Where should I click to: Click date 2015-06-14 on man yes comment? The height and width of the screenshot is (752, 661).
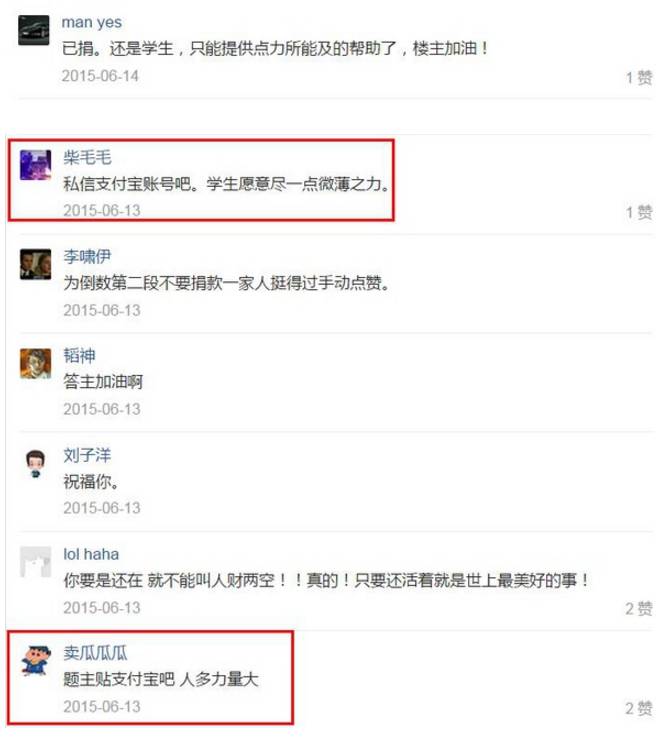pyautogui.click(x=100, y=76)
